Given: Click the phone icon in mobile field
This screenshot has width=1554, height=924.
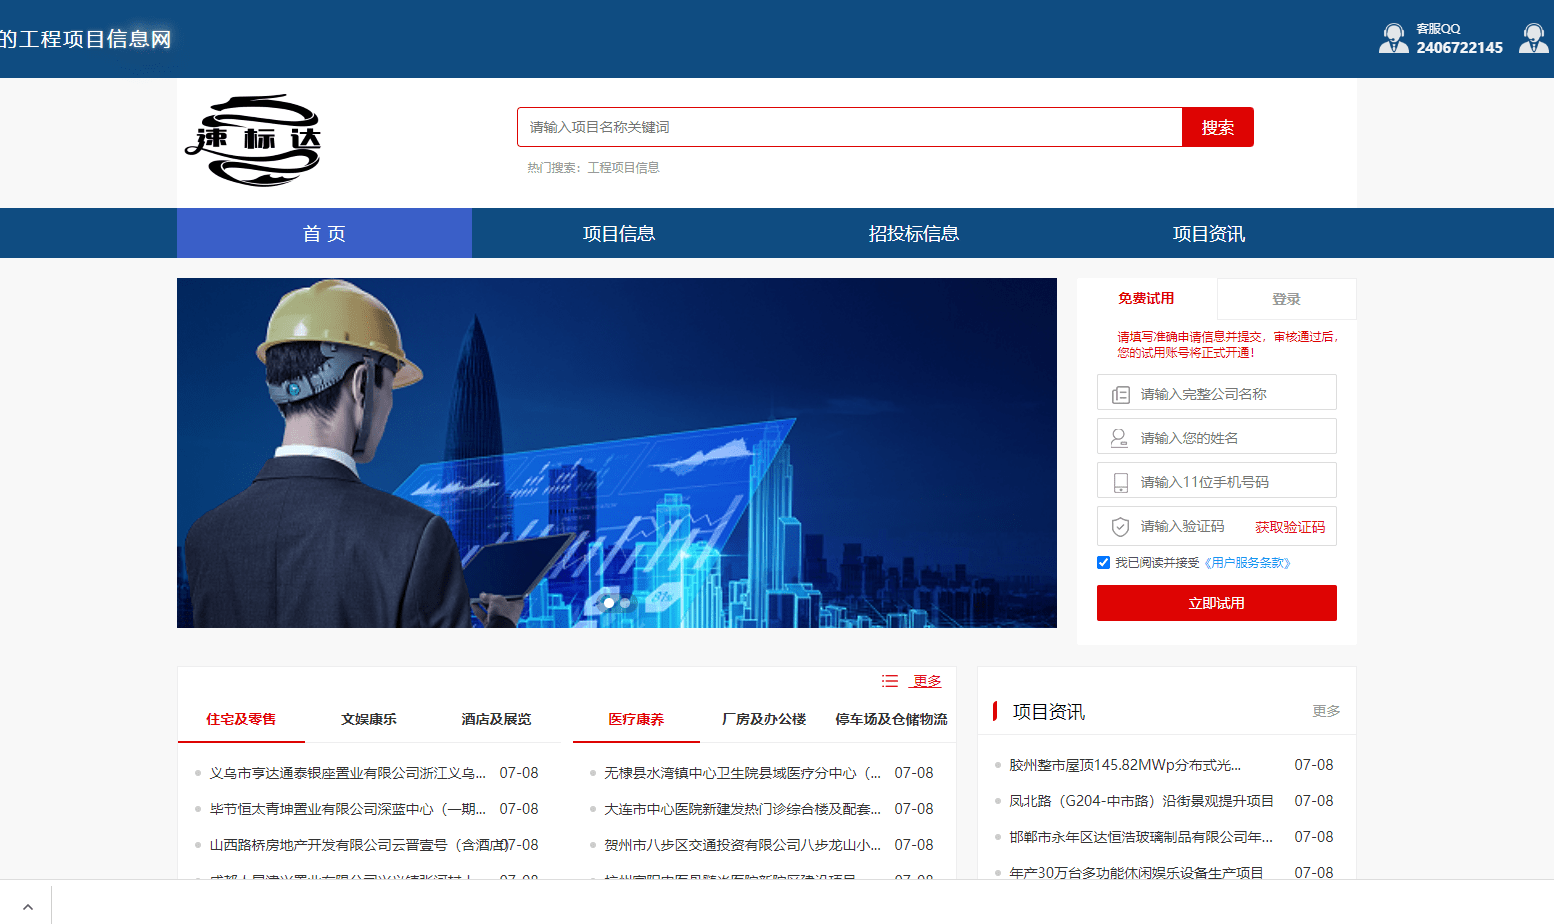Looking at the screenshot, I should [1120, 482].
